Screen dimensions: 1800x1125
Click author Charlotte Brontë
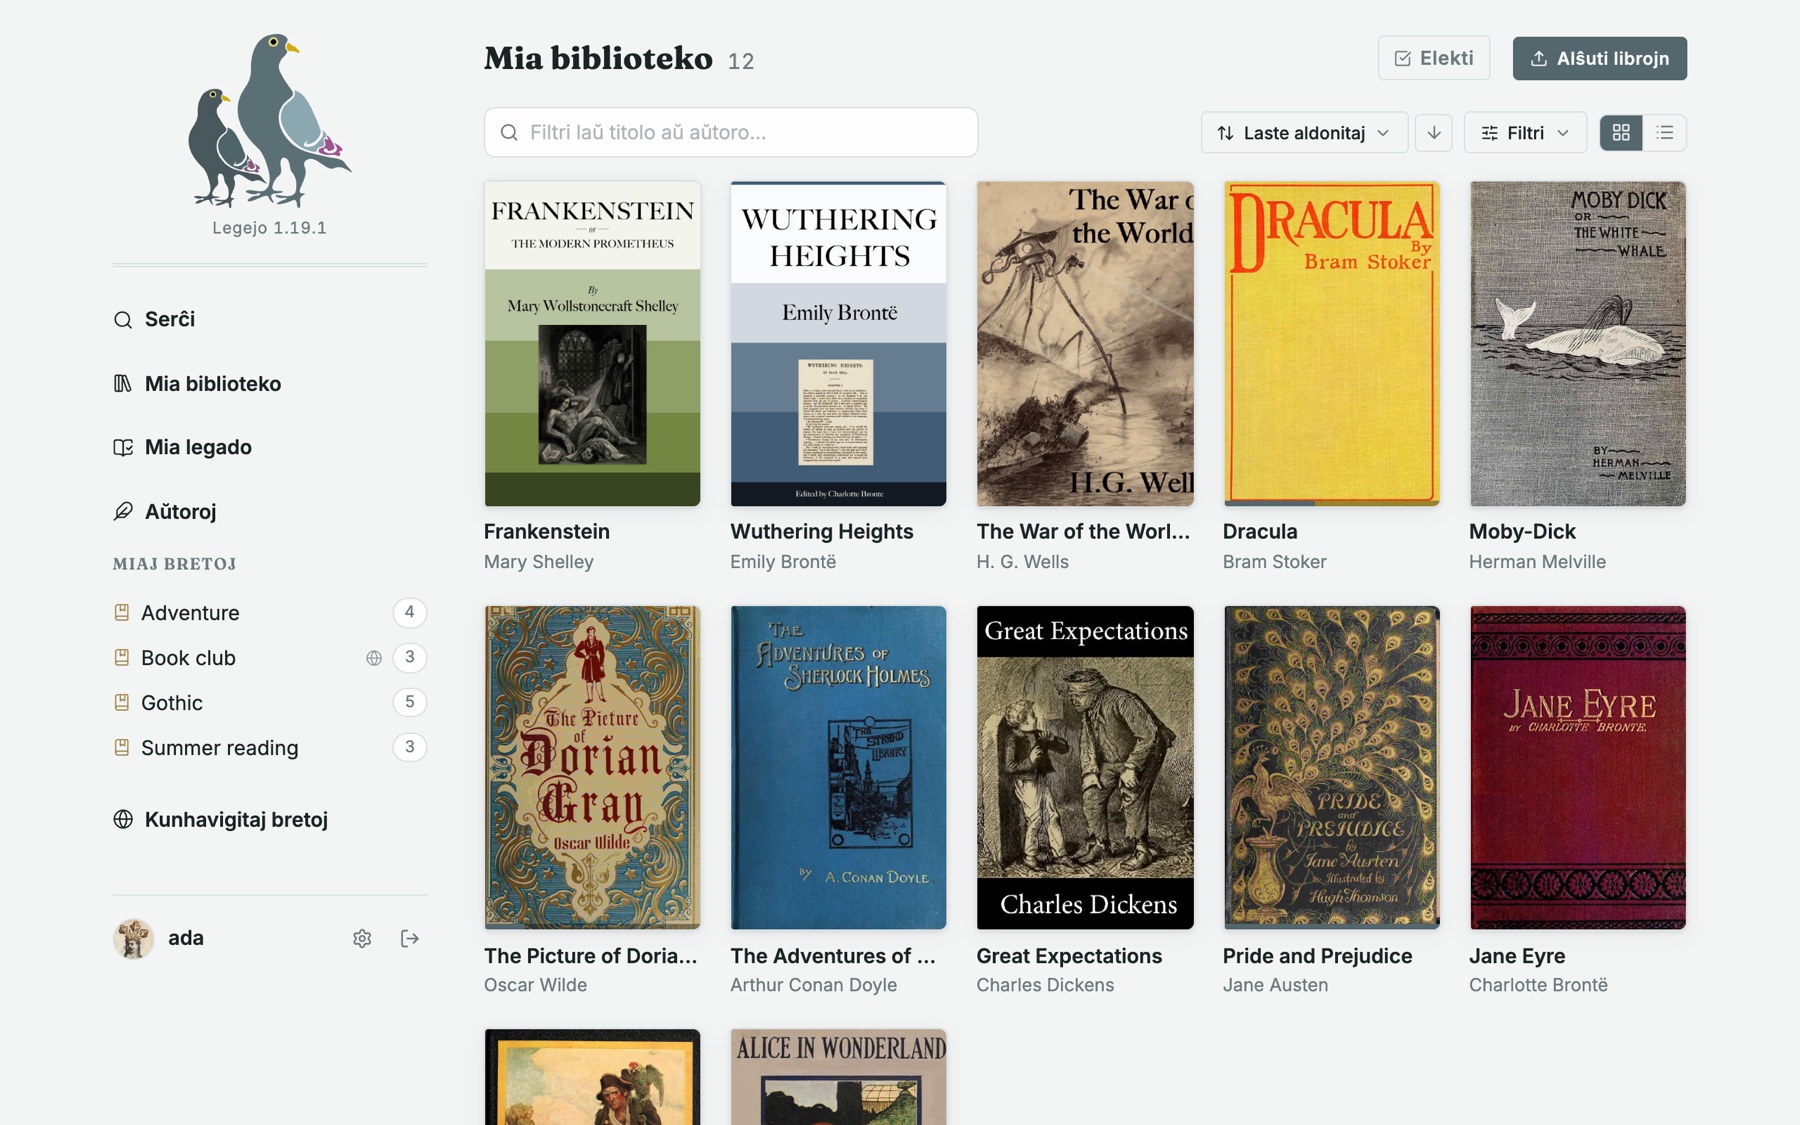(1539, 985)
